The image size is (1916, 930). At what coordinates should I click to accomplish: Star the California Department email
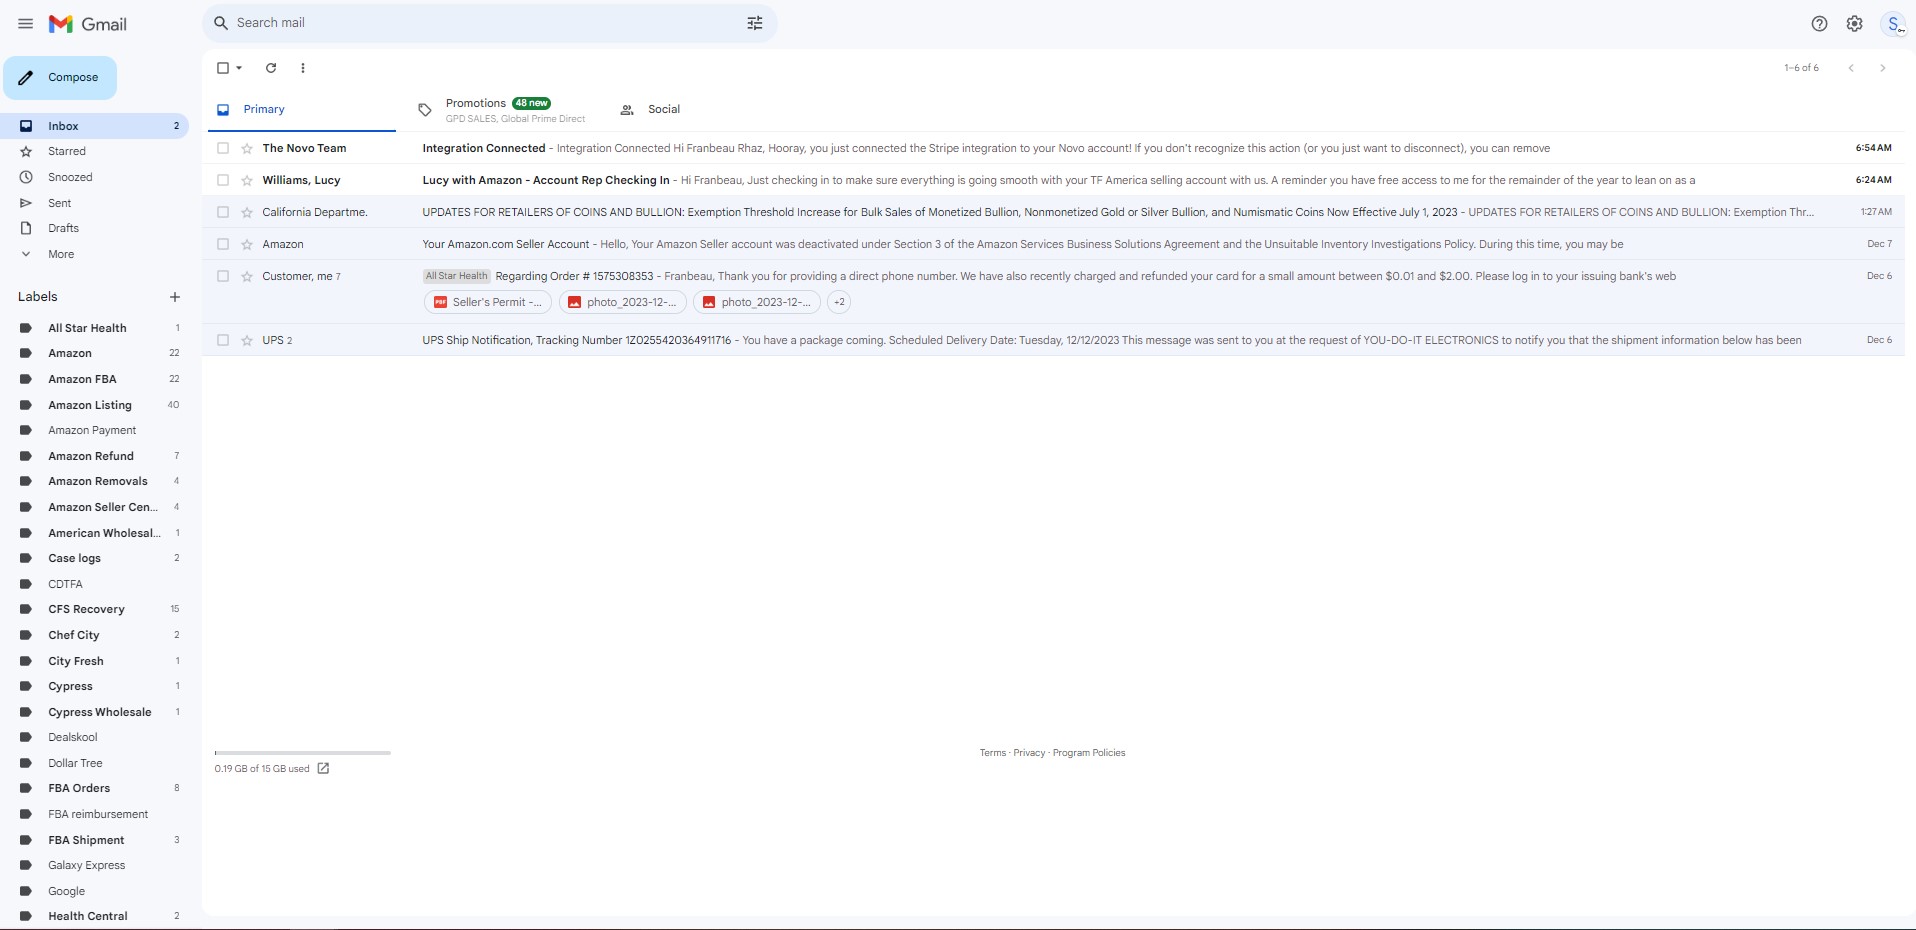pyautogui.click(x=247, y=212)
